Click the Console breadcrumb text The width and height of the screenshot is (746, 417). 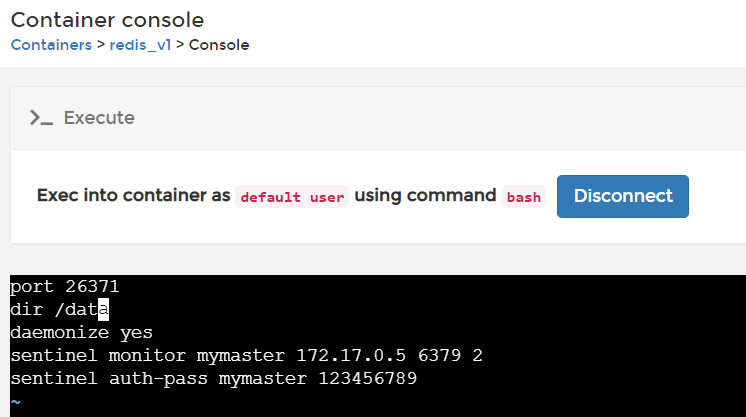pyautogui.click(x=219, y=45)
